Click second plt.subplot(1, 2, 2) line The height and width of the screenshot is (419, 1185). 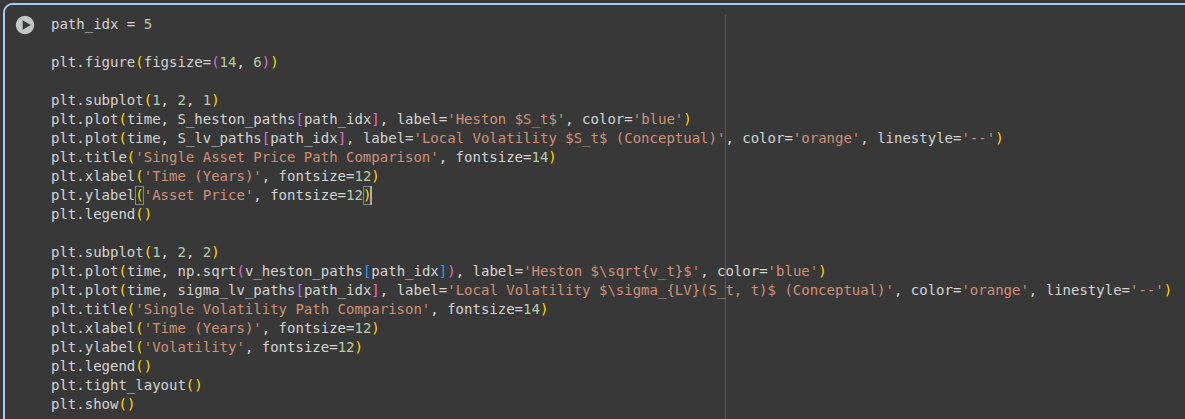(135, 252)
